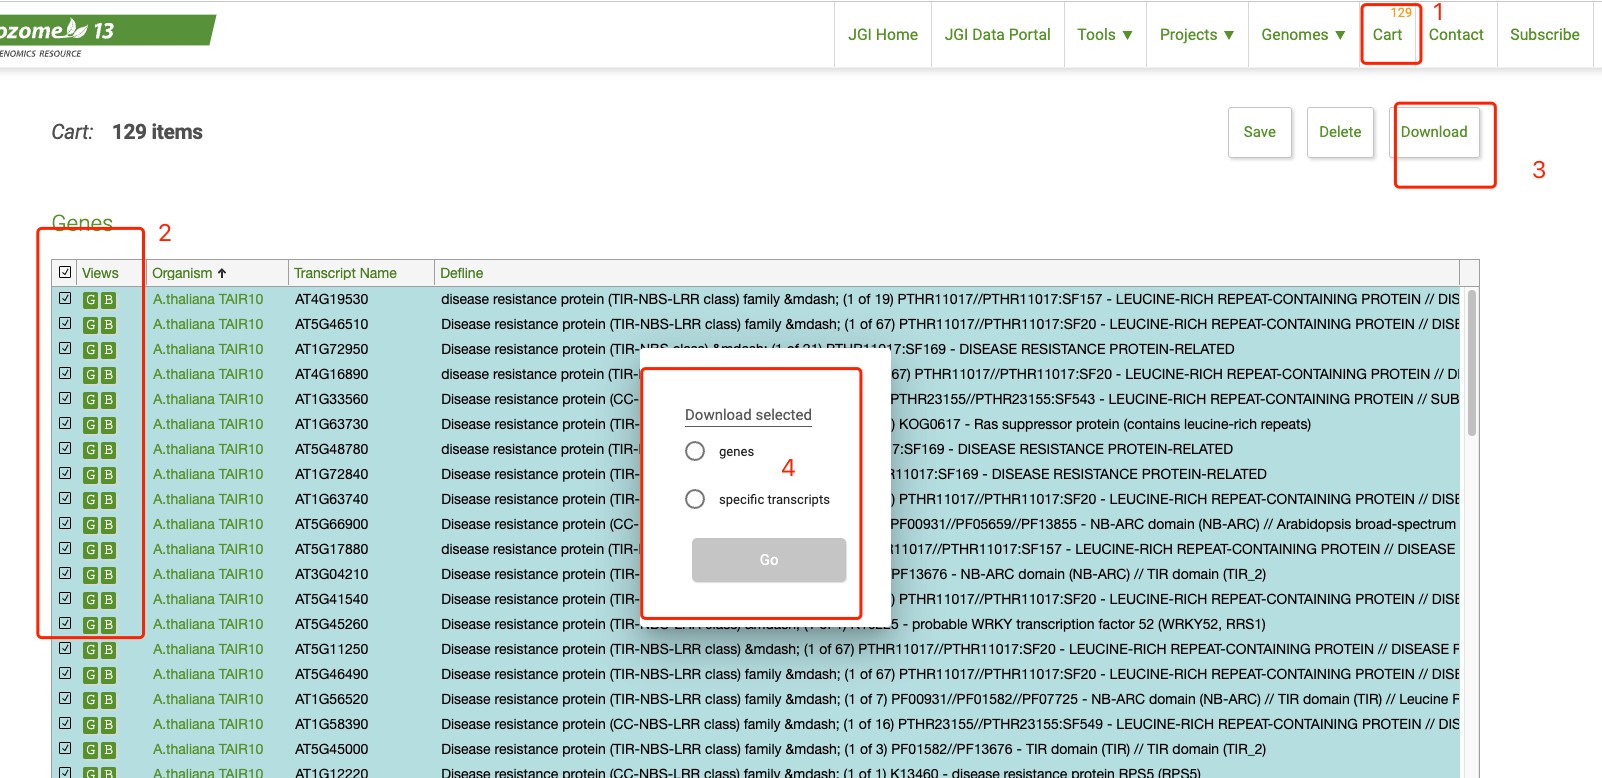Open the JGI Home menu item
This screenshot has width=1602, height=778.
tap(883, 34)
